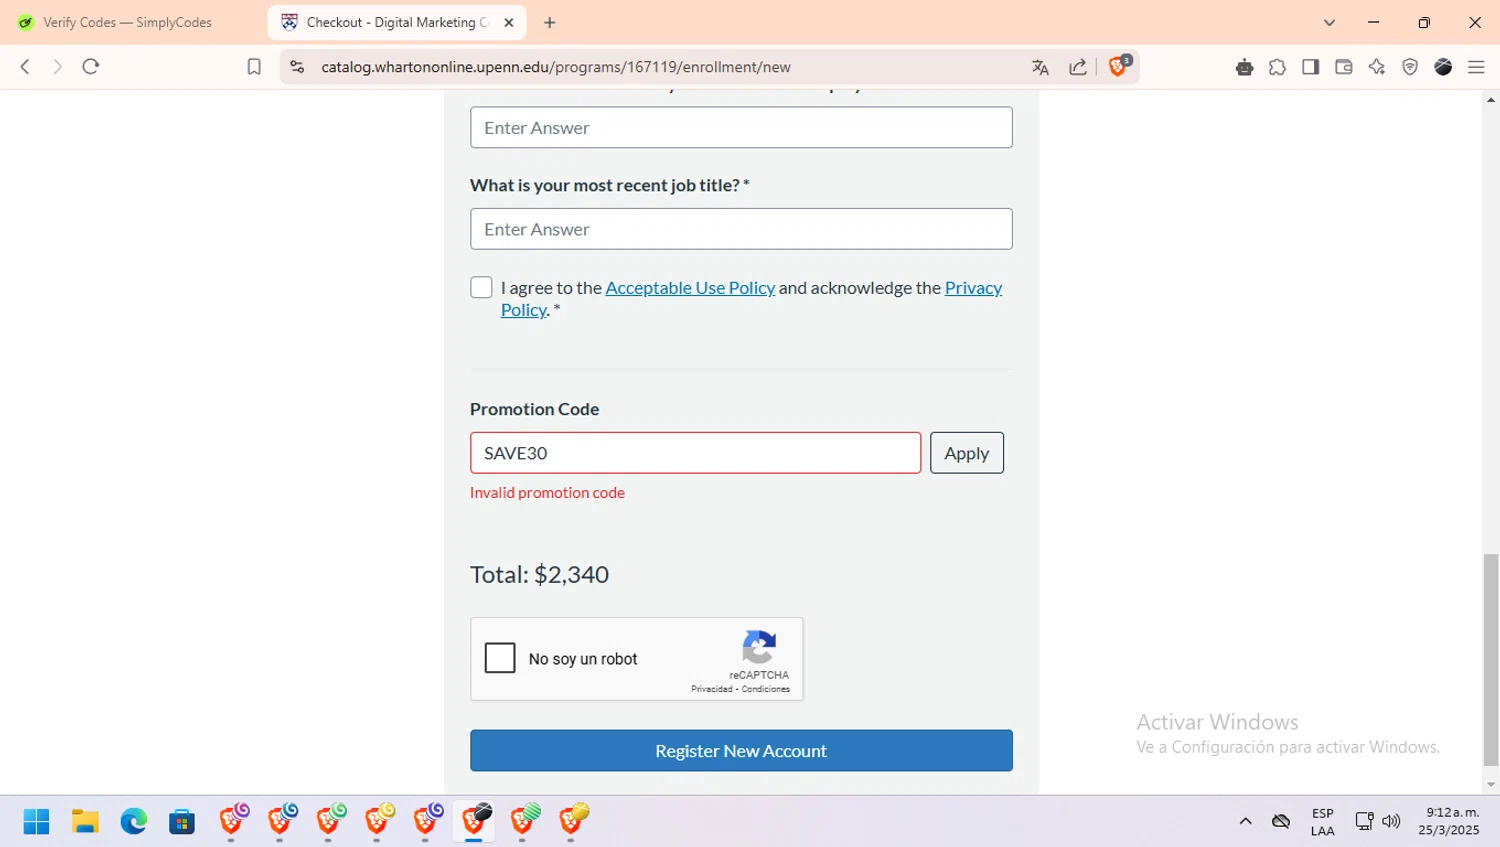Open the Brave Wallet icon
The image size is (1500, 847).
tap(1344, 67)
